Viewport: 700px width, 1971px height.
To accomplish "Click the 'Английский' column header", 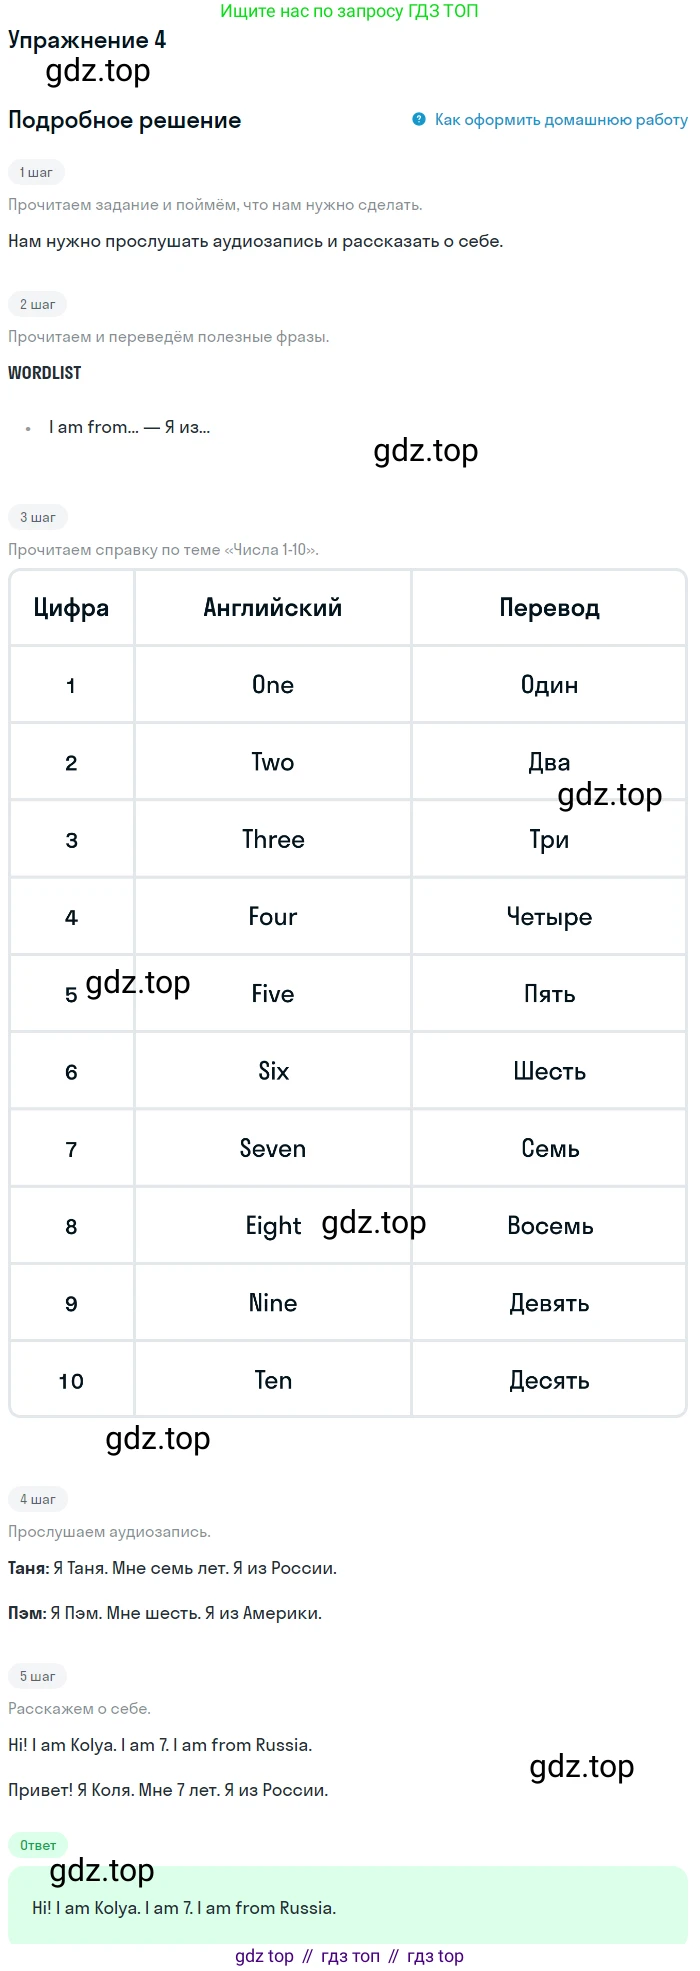I will click(273, 608).
